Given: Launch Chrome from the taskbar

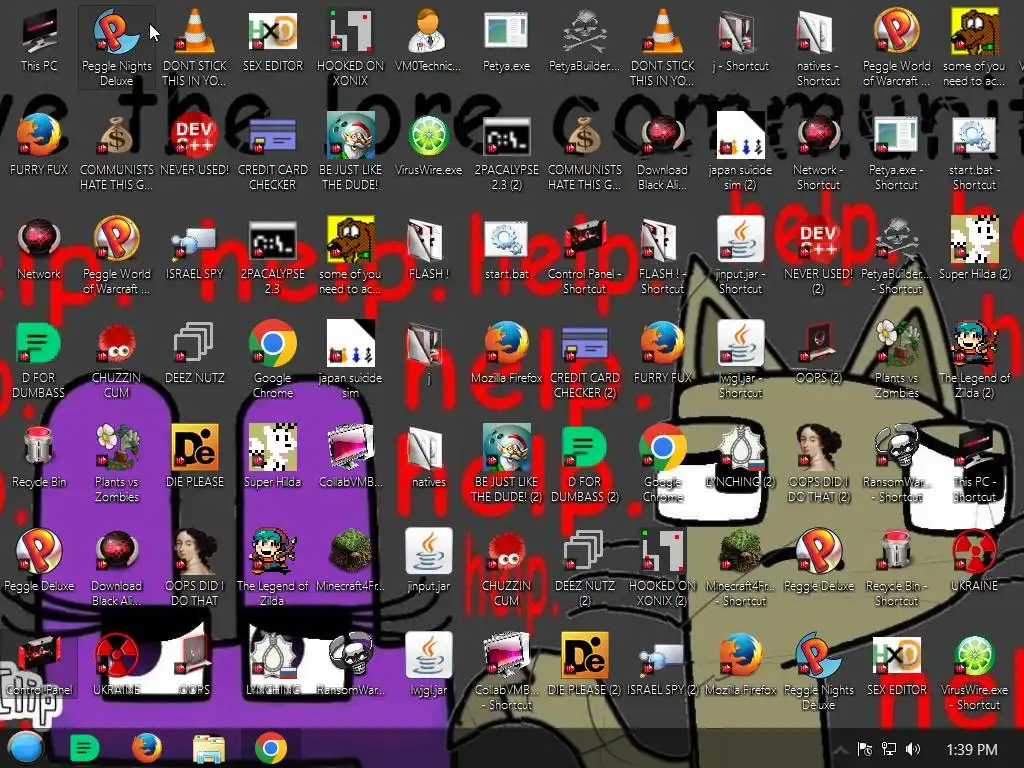Looking at the screenshot, I should tap(270, 748).
